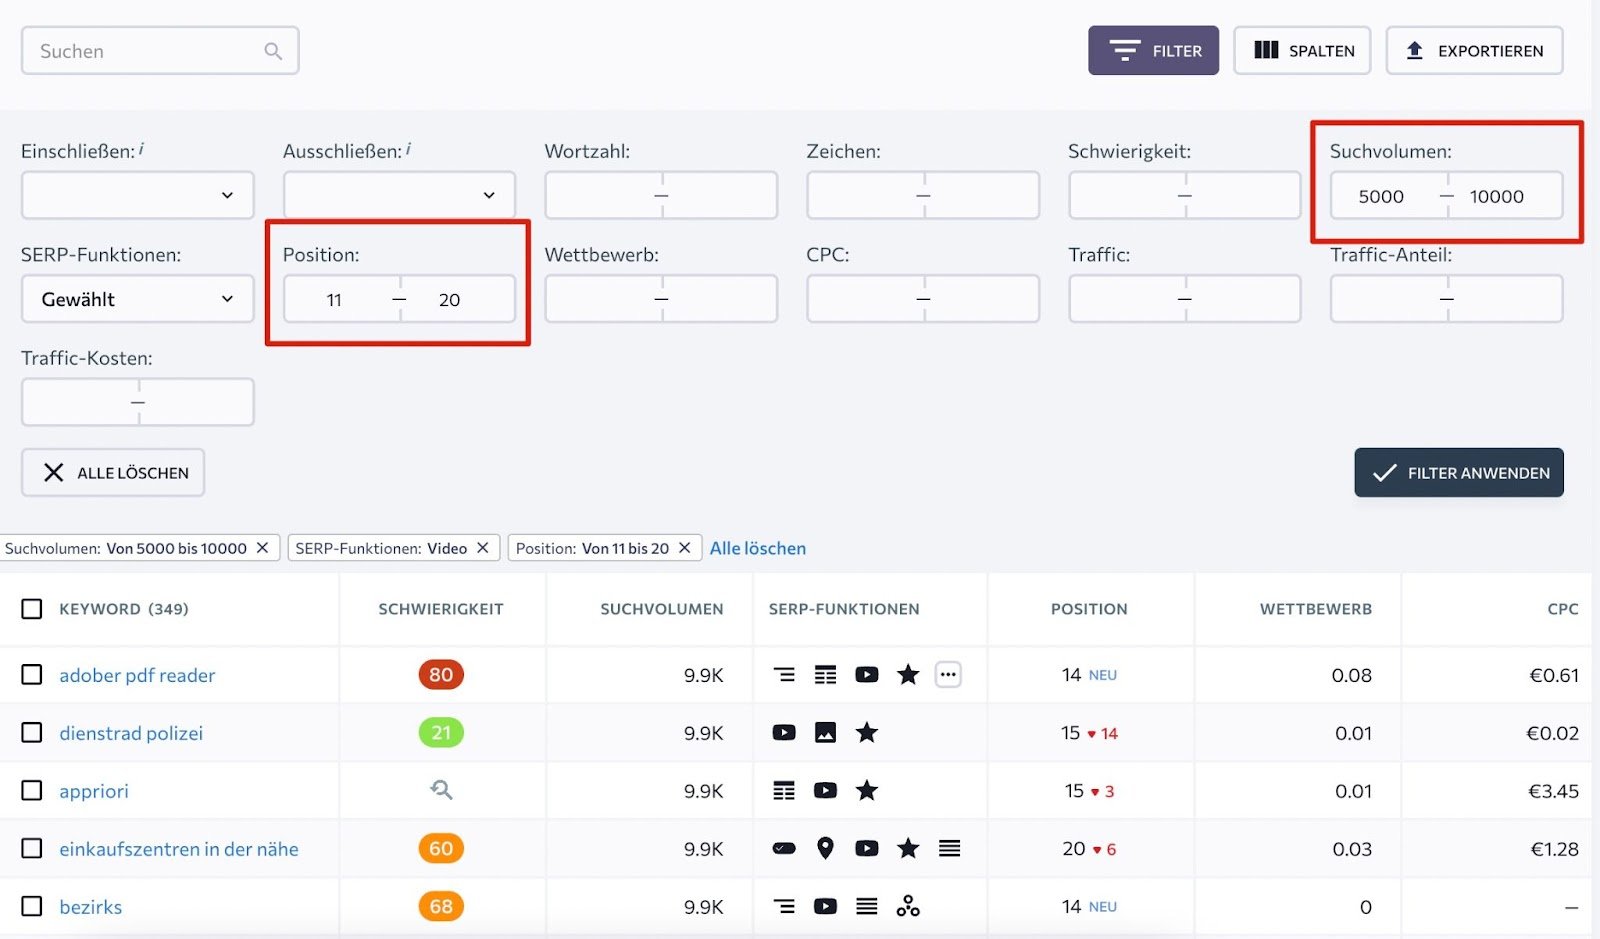Click star icon in dienstrad polizei row
This screenshot has width=1600, height=939.
tap(867, 732)
